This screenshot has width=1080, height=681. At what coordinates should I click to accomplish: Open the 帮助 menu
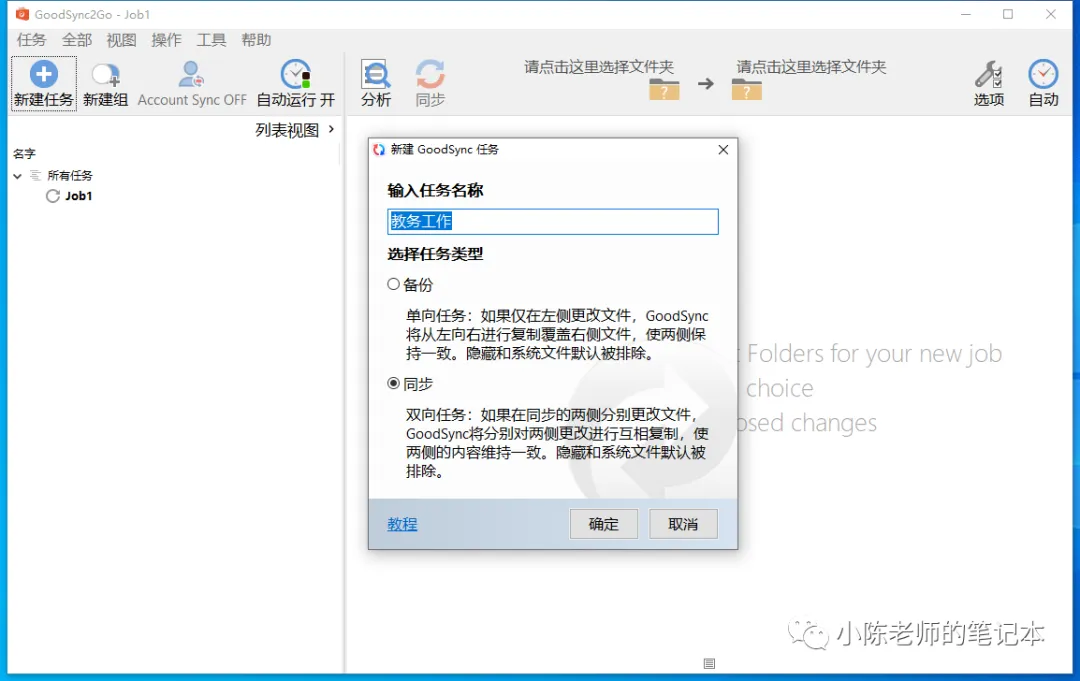point(256,40)
